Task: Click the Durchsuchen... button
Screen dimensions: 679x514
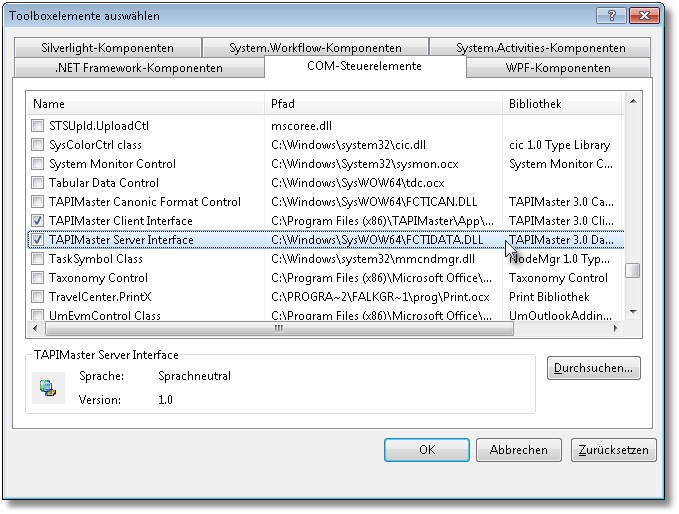Action: (x=594, y=368)
